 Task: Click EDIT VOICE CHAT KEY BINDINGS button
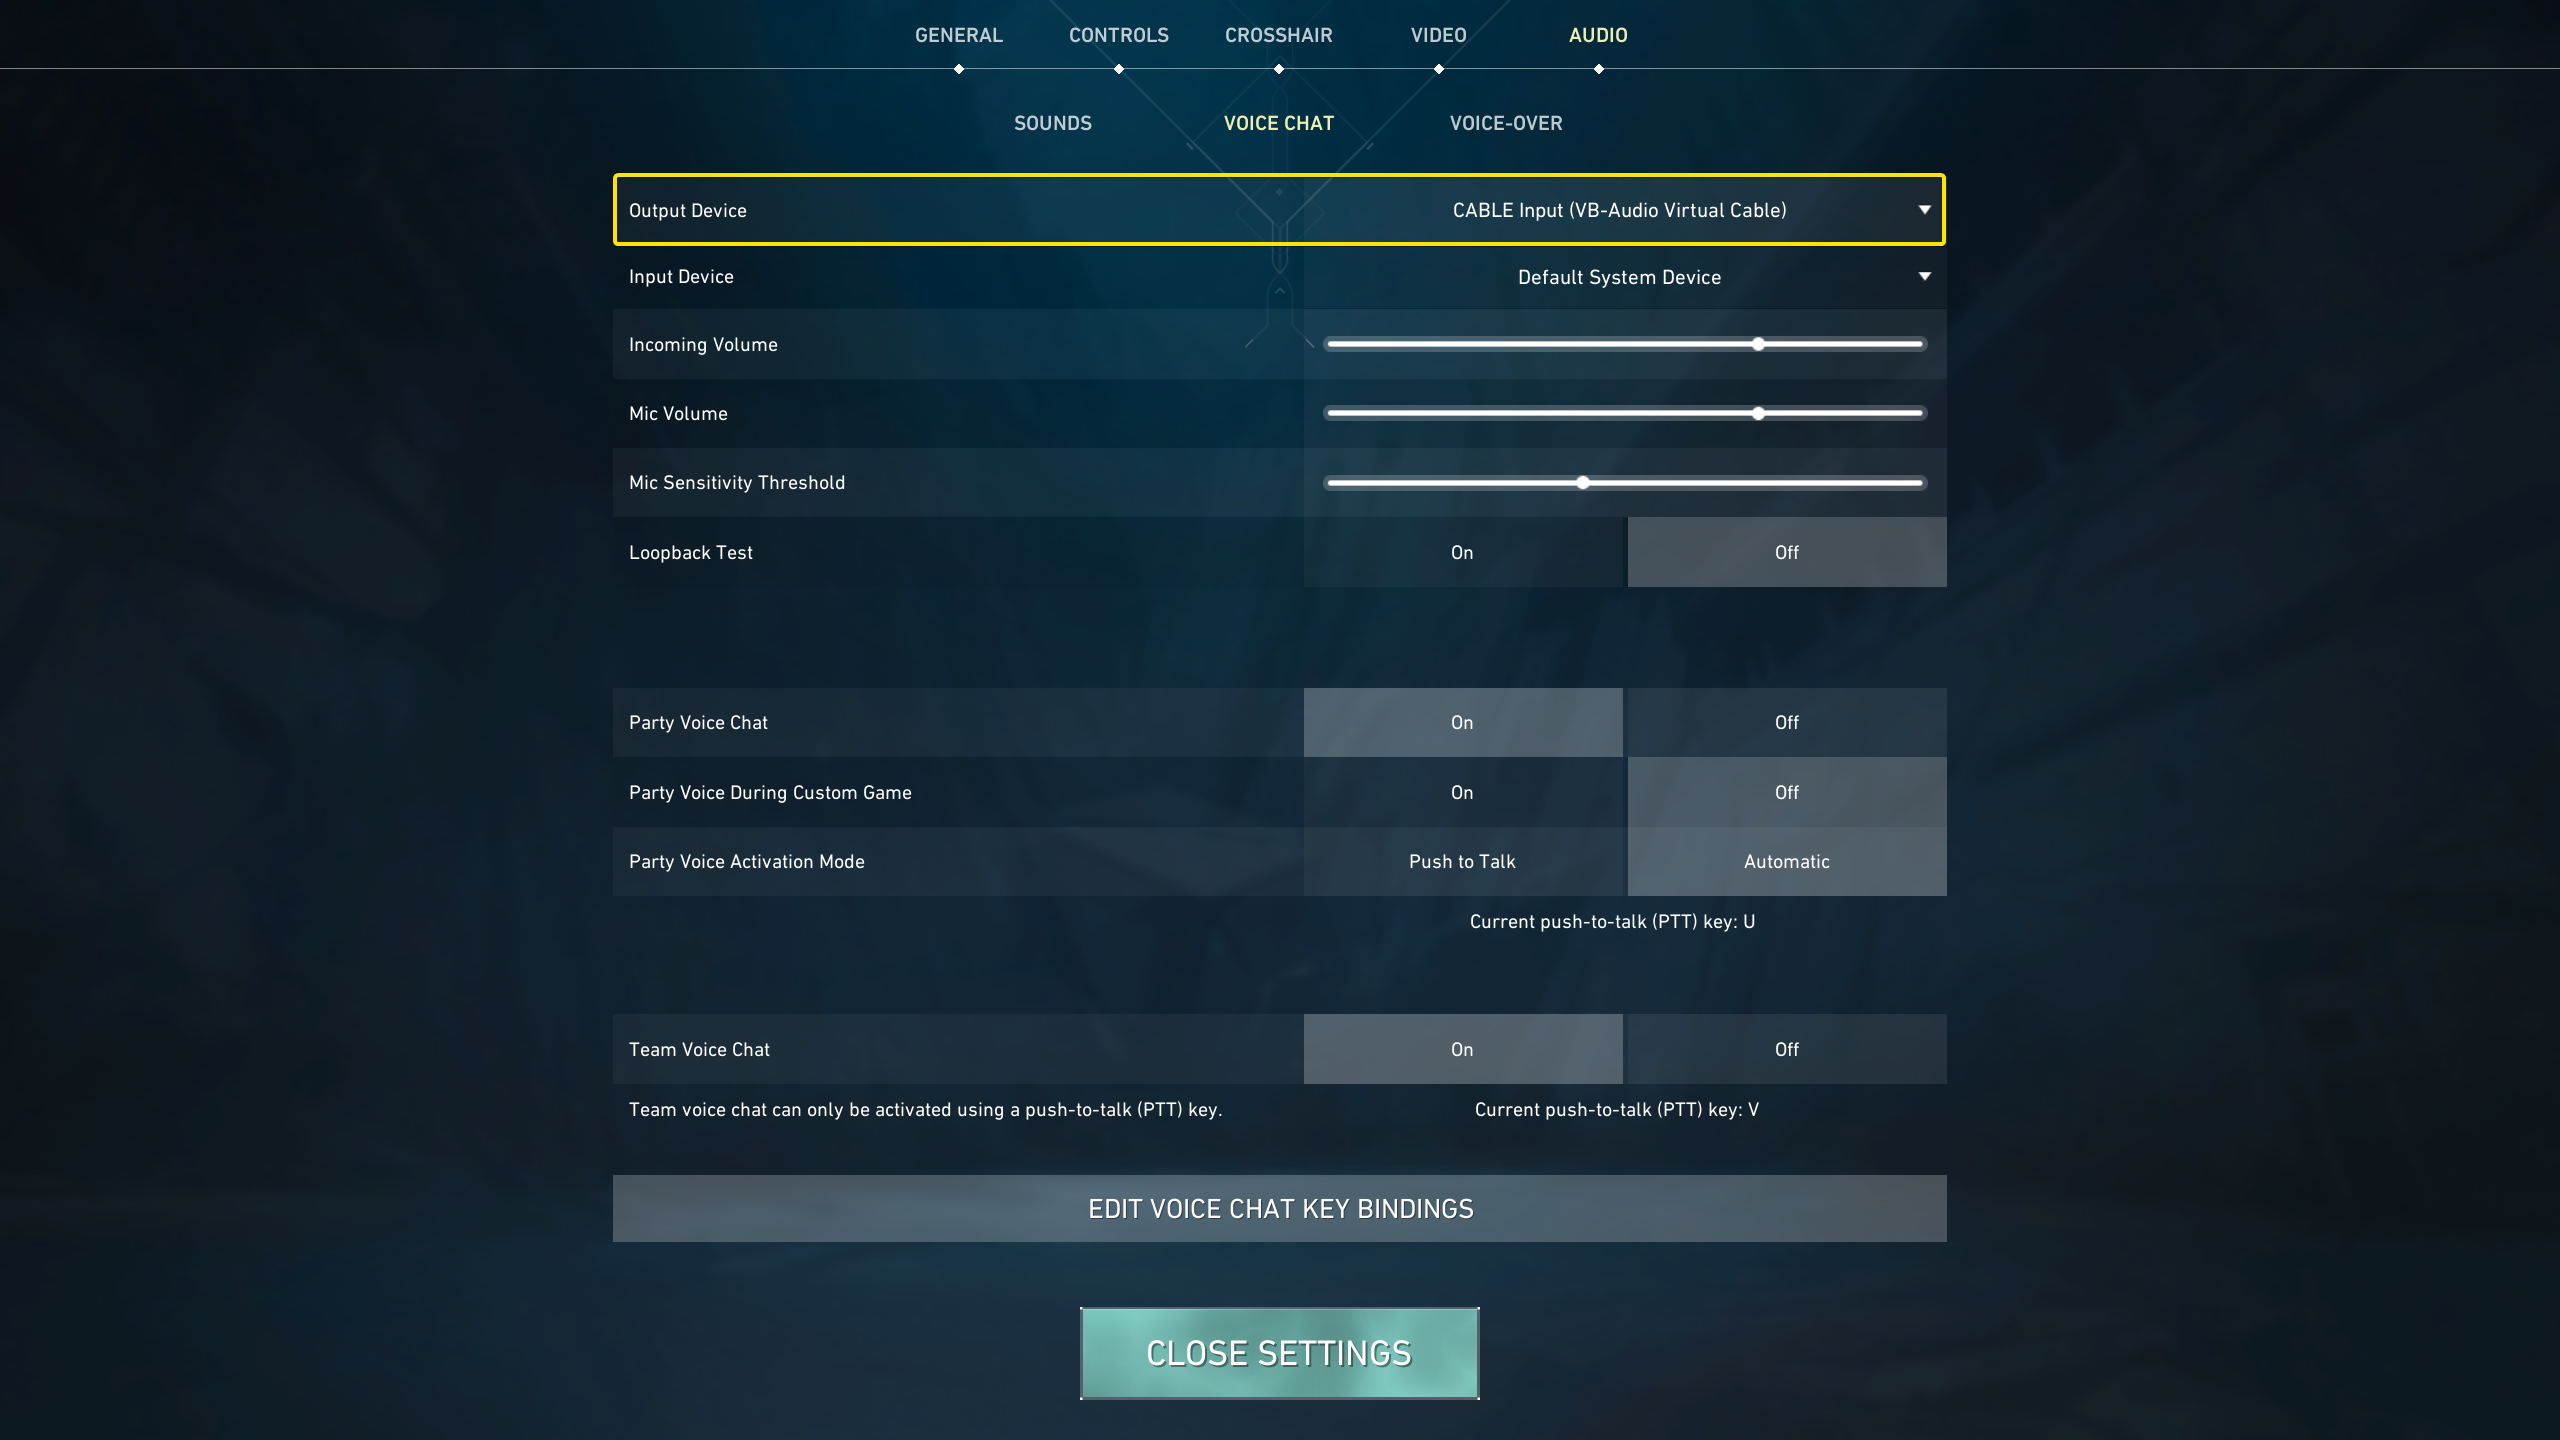[x=1280, y=1208]
